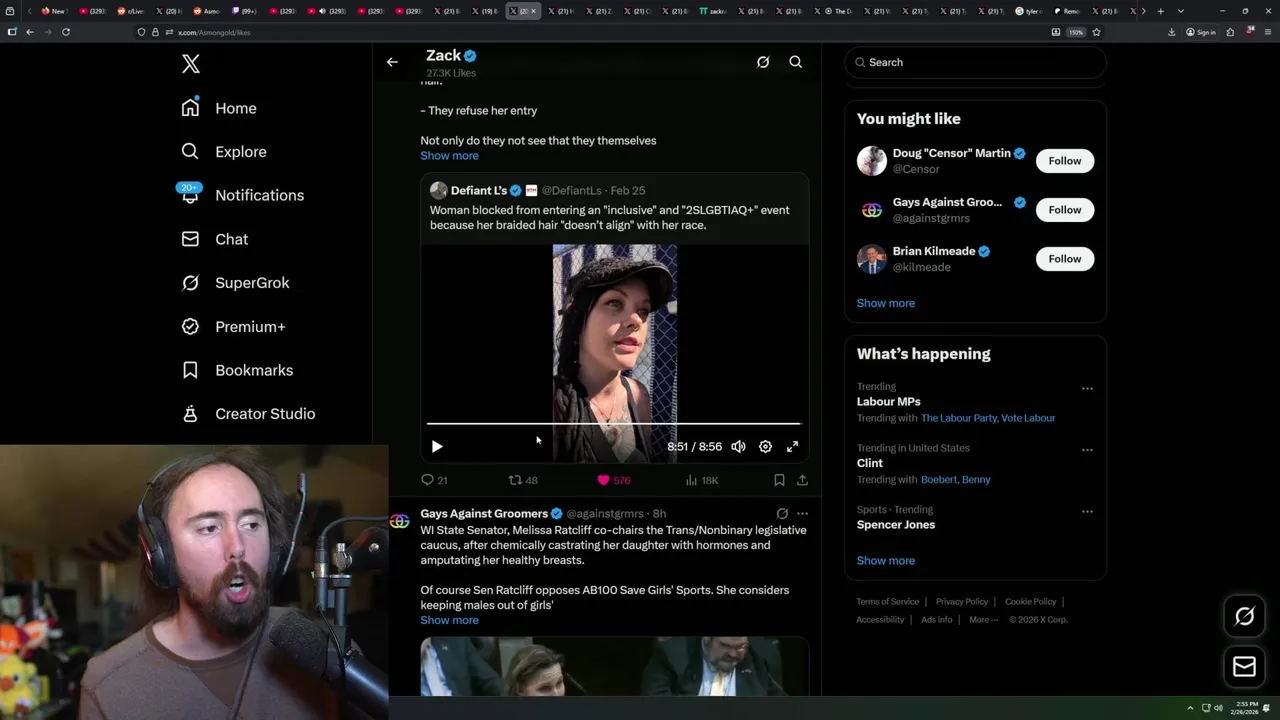Open more options for Labour MPs trend

click(x=1087, y=388)
